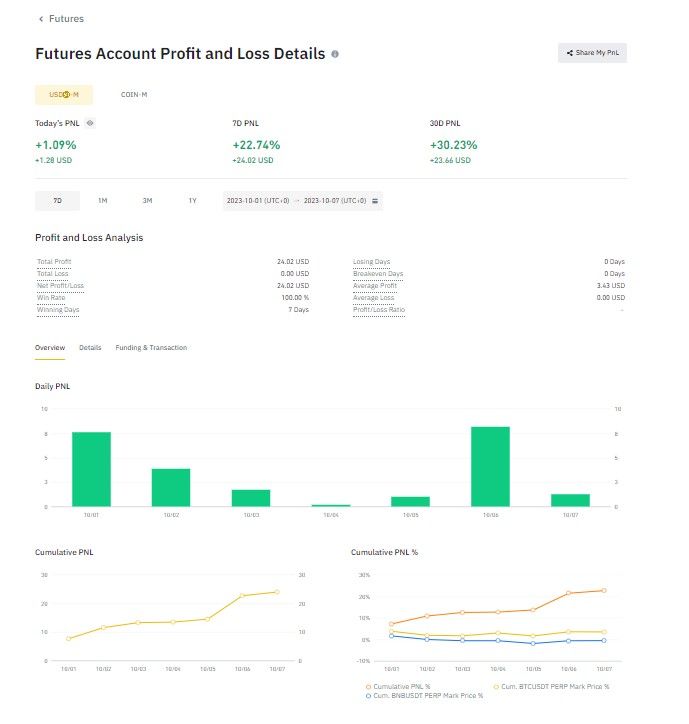Image resolution: width=689 pixels, height=724 pixels.
Task: Switch to the COIN-M tab
Action: (134, 95)
